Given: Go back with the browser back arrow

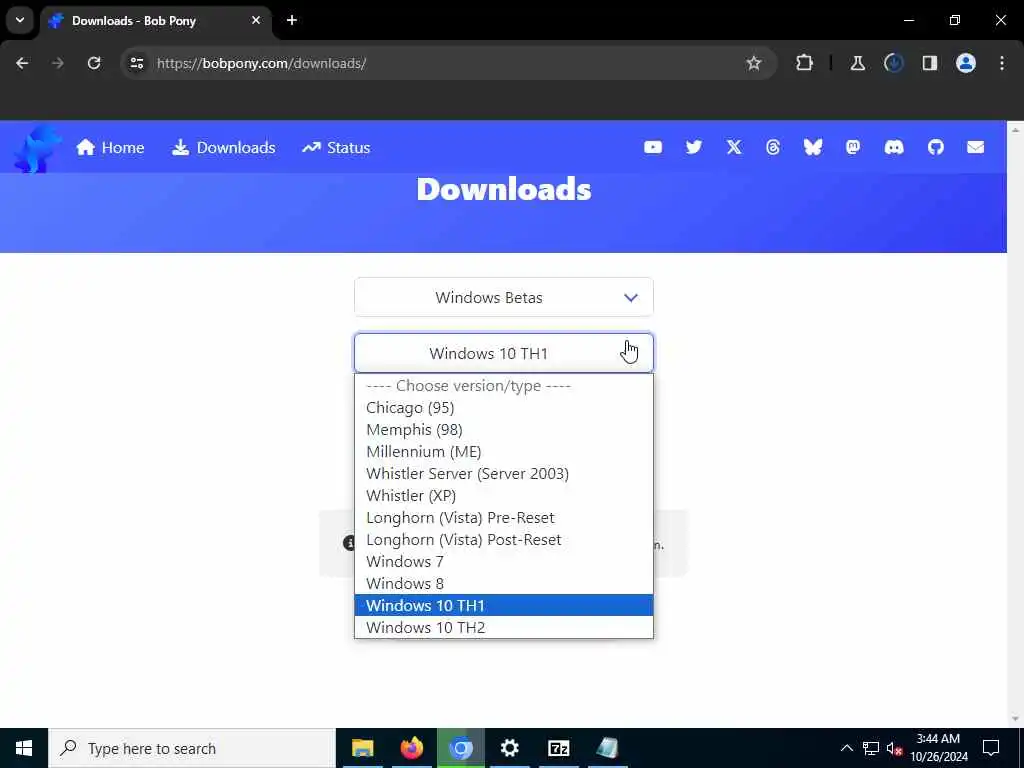Looking at the screenshot, I should click(22, 63).
